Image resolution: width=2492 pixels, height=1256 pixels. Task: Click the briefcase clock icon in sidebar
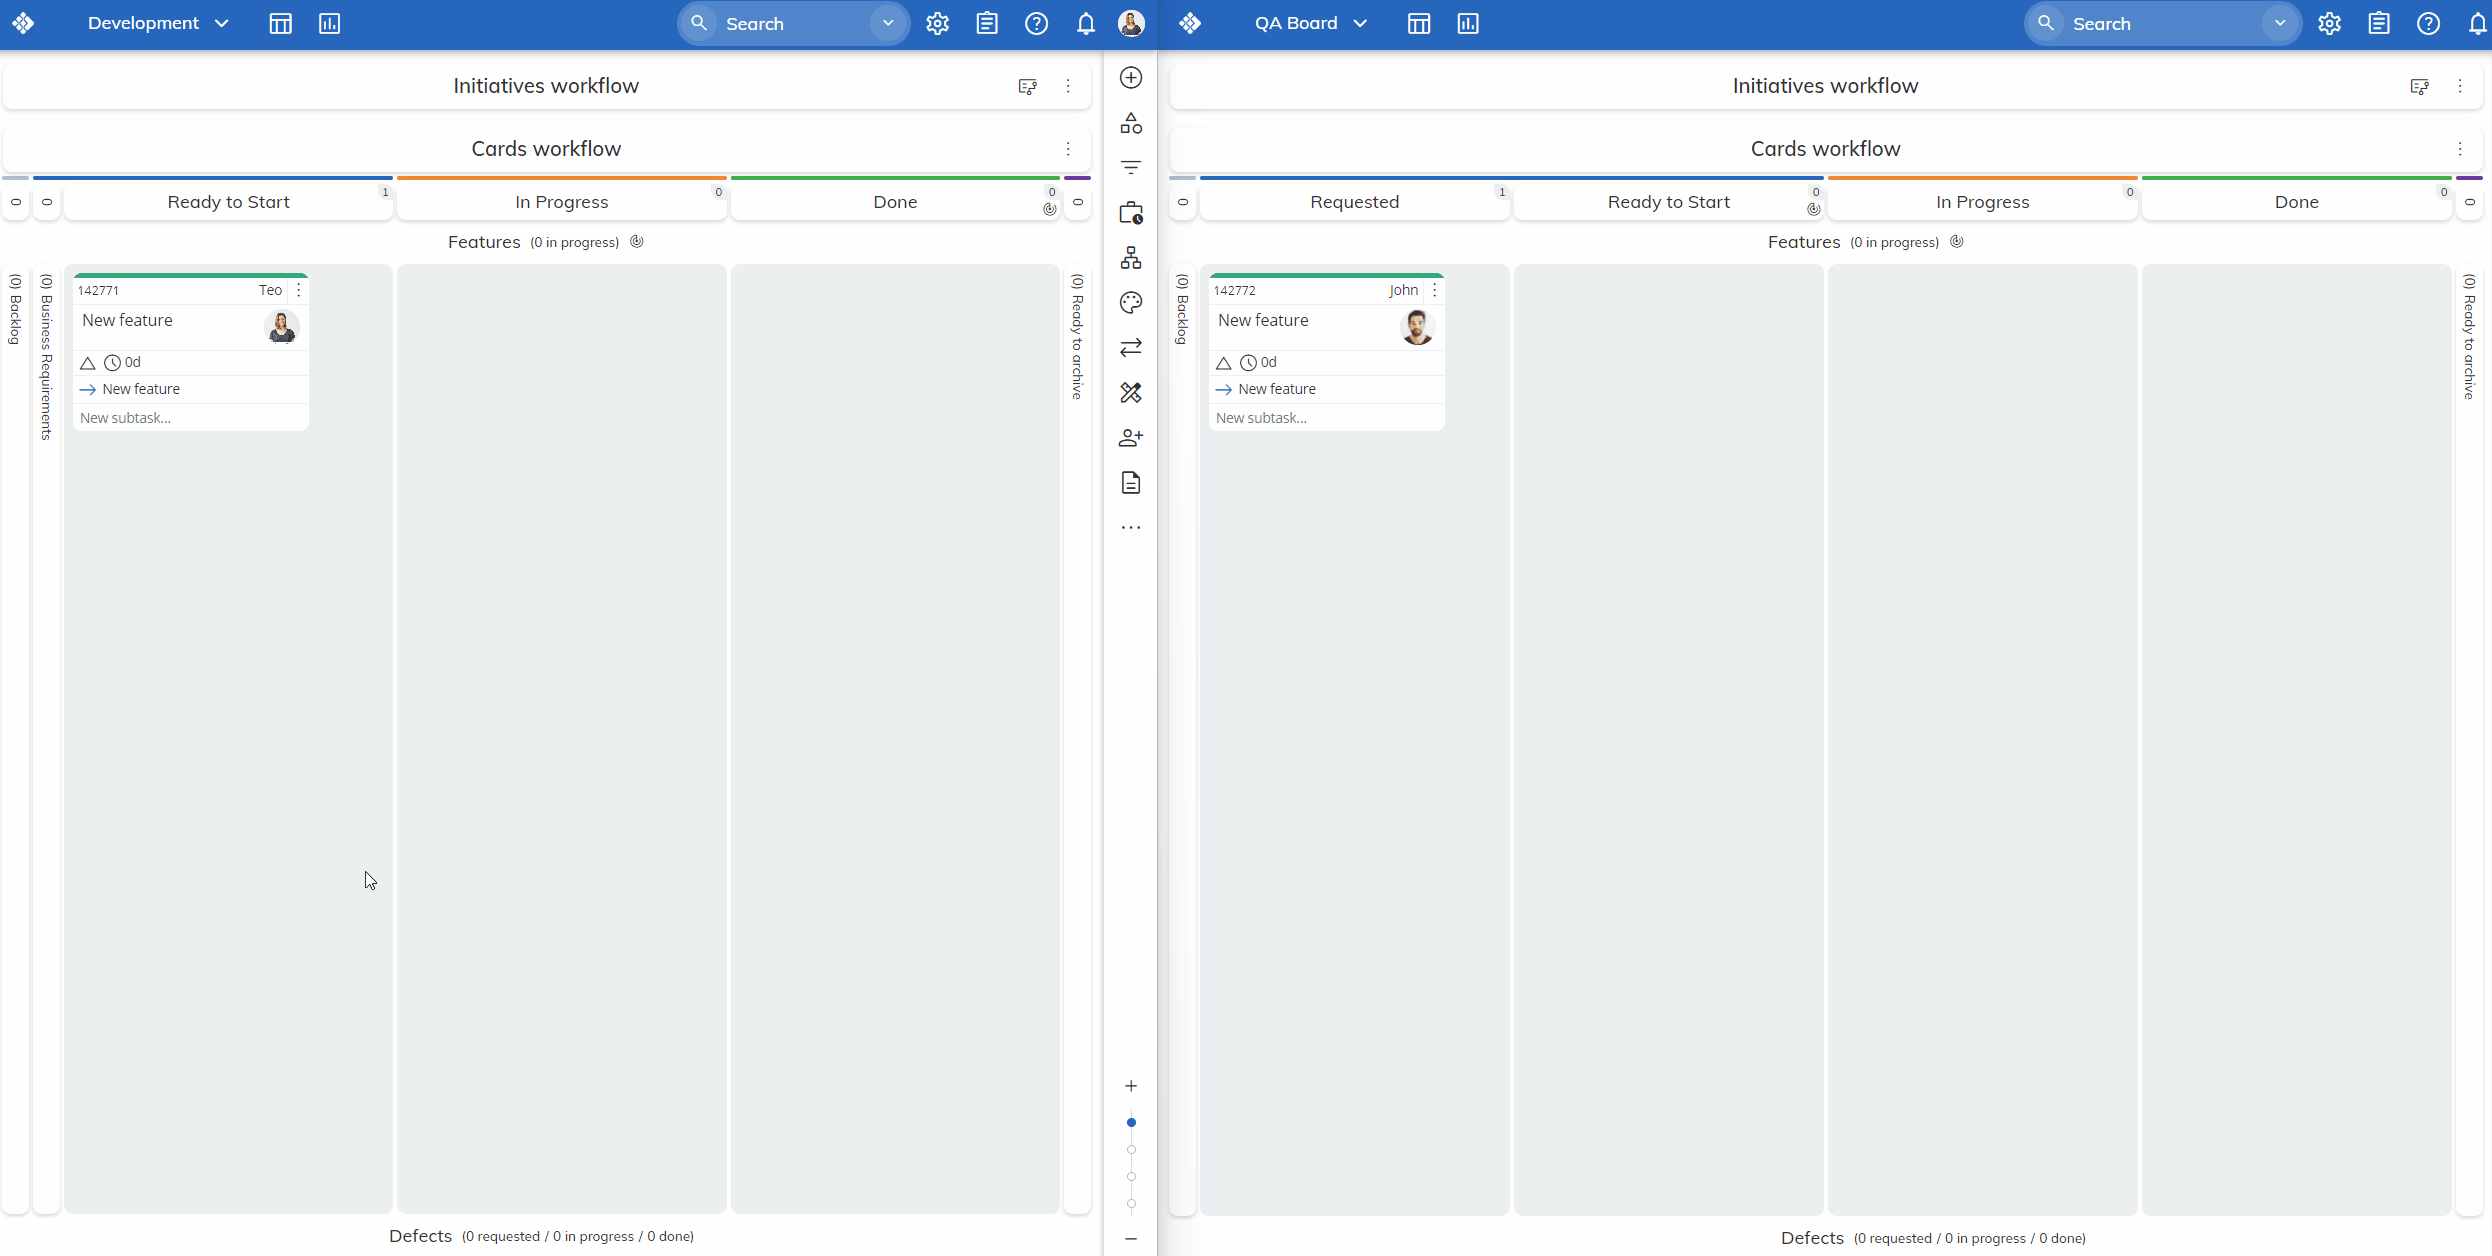point(1131,213)
